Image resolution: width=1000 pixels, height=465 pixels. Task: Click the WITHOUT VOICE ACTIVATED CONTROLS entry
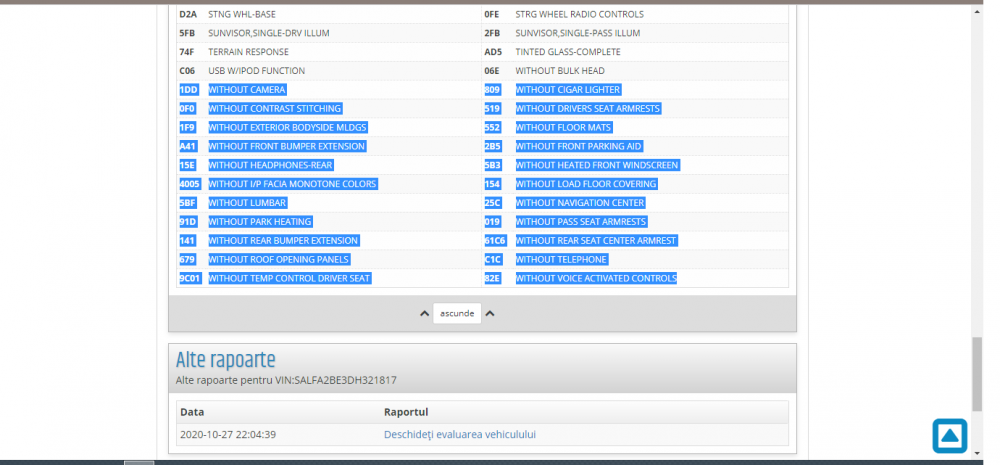tap(596, 278)
